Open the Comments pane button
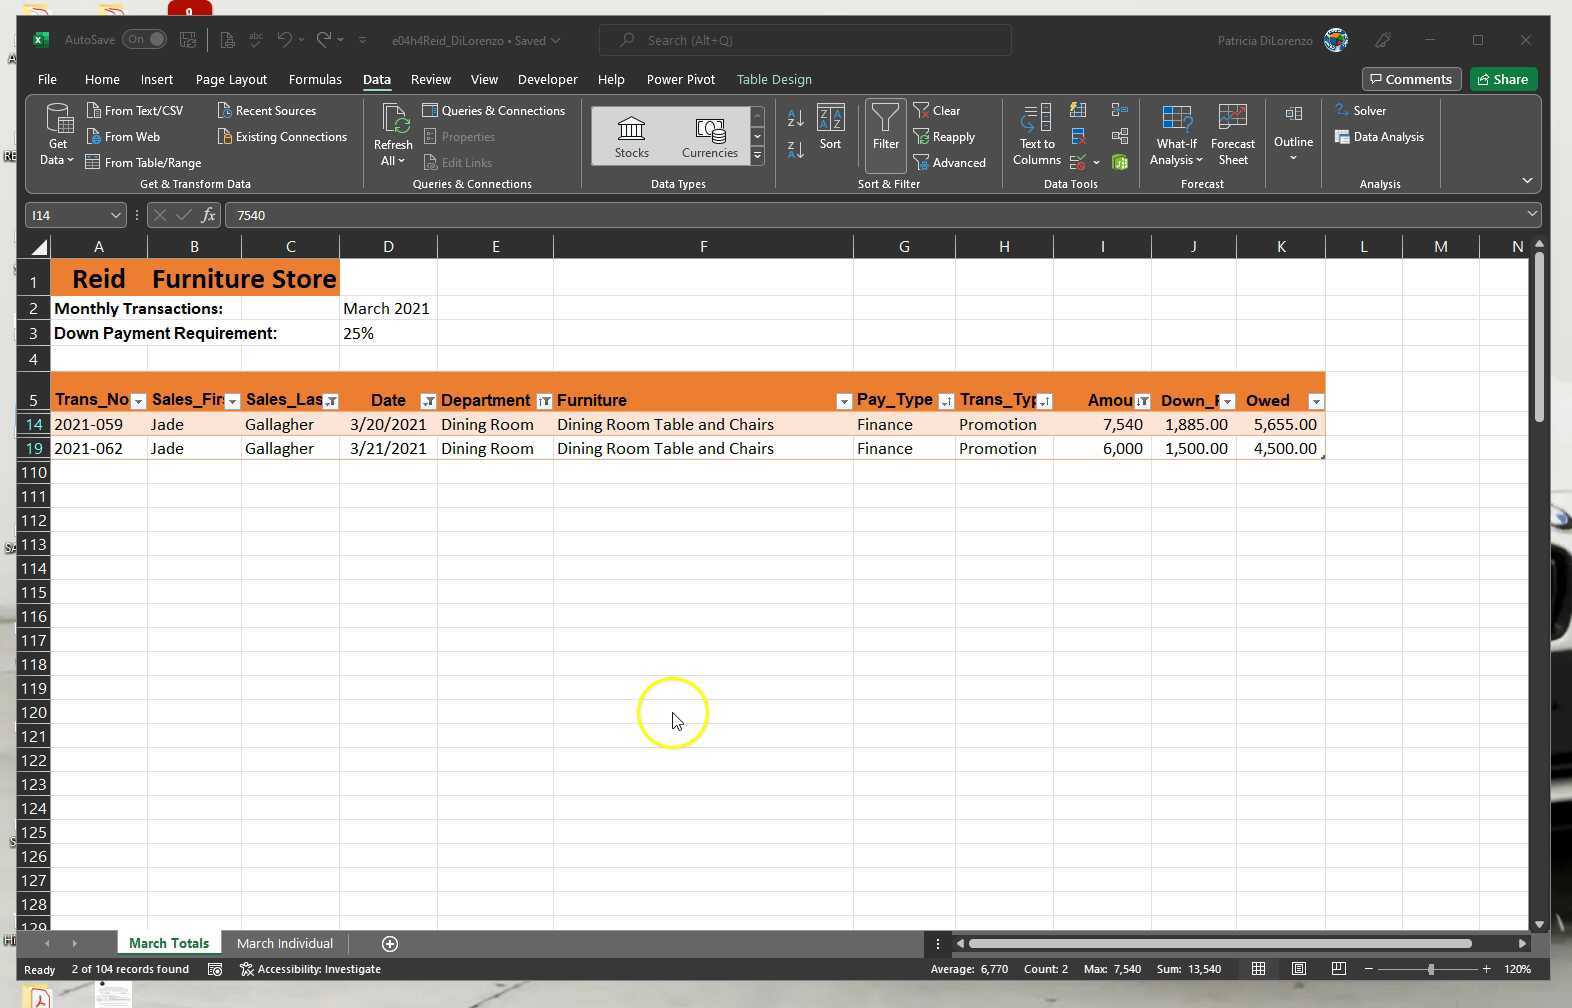 (1410, 79)
